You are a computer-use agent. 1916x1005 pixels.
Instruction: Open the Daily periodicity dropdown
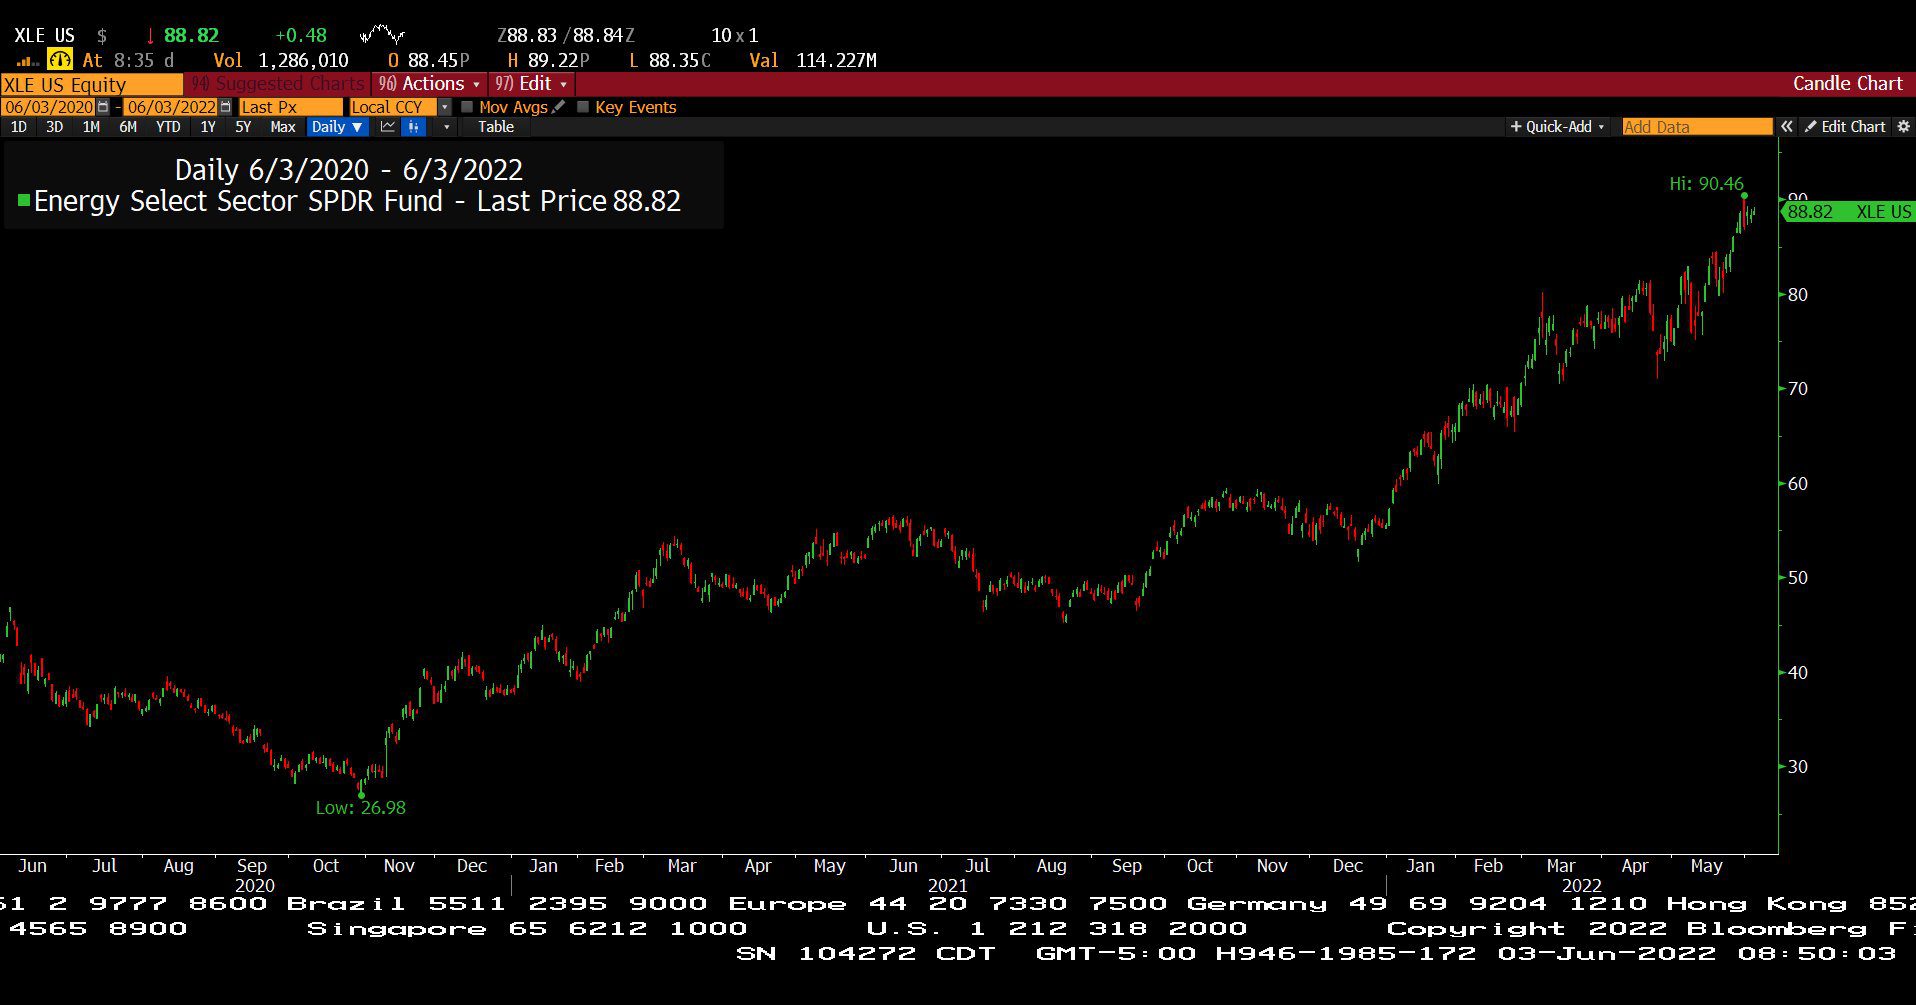click(x=337, y=127)
